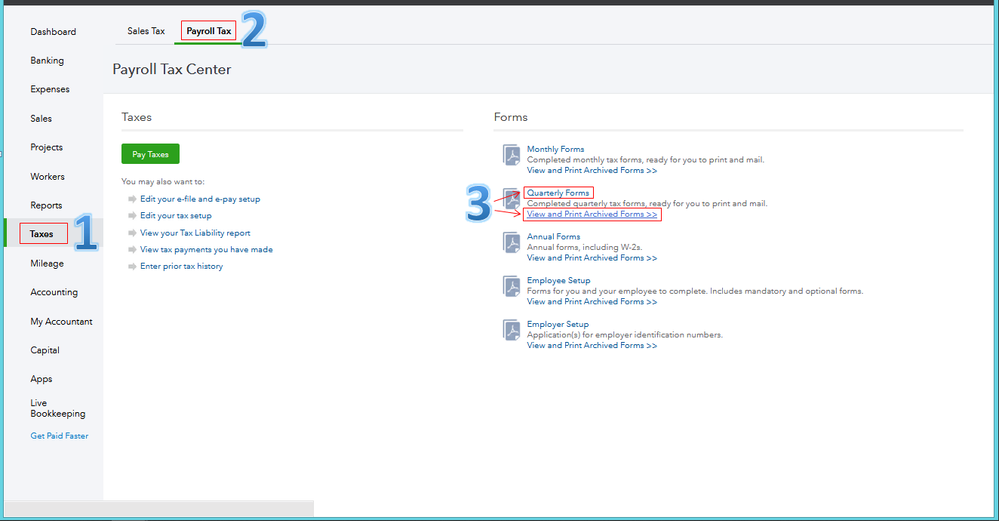Select Taxes in the left menu
The height and width of the screenshot is (521, 999).
(x=41, y=234)
